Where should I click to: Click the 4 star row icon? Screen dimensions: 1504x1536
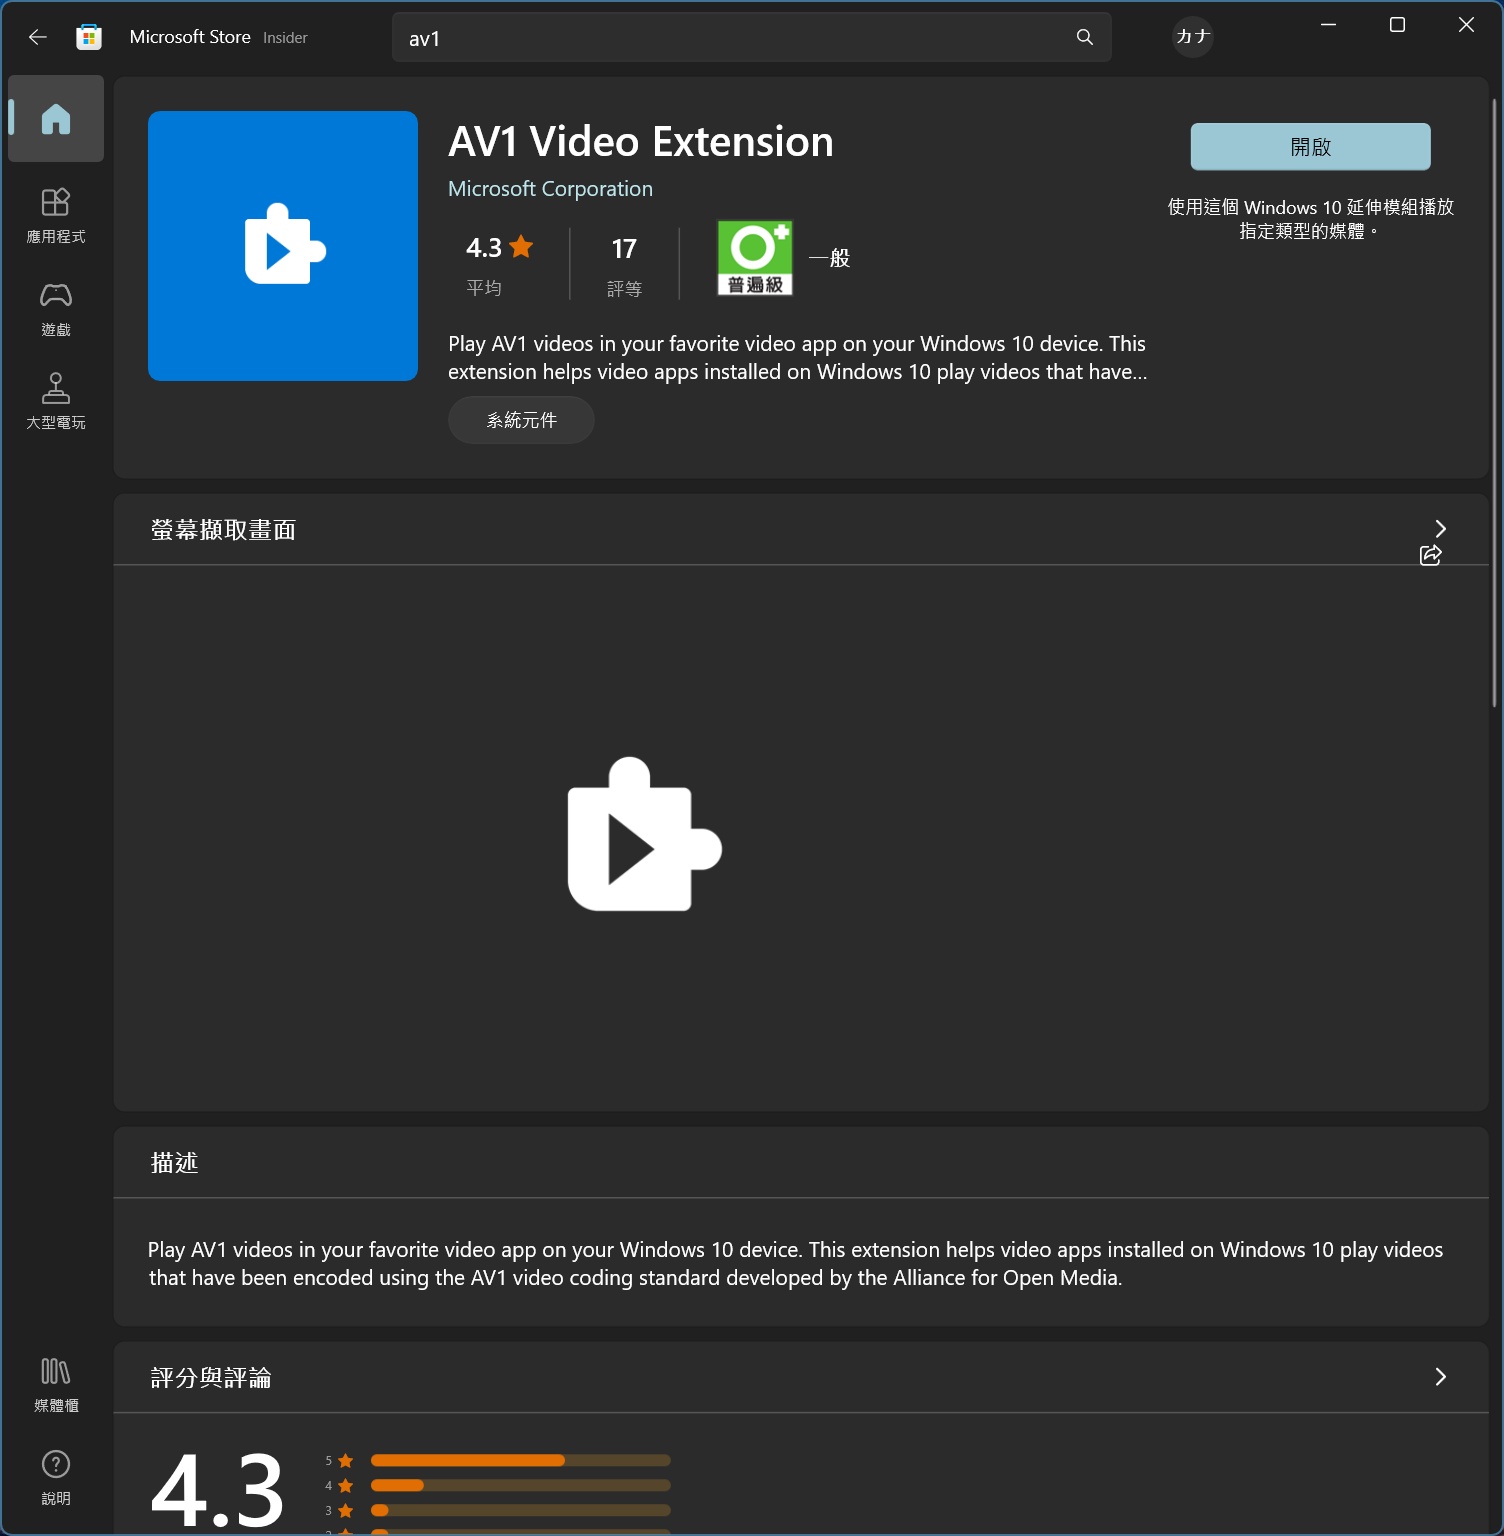(x=346, y=1486)
